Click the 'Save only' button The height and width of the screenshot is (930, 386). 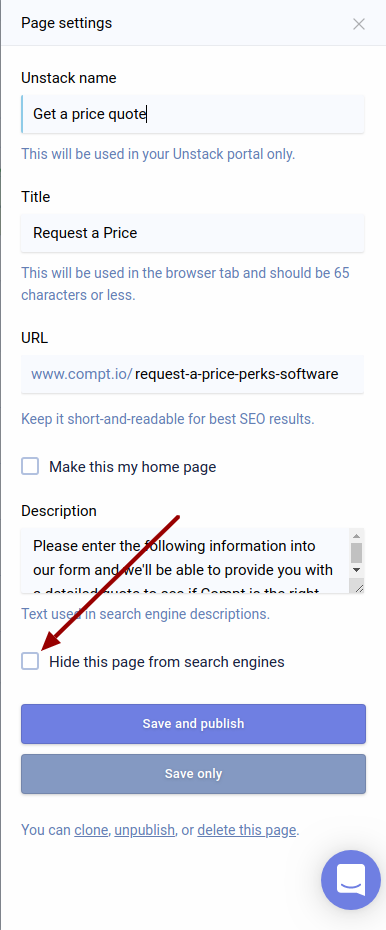[193, 773]
